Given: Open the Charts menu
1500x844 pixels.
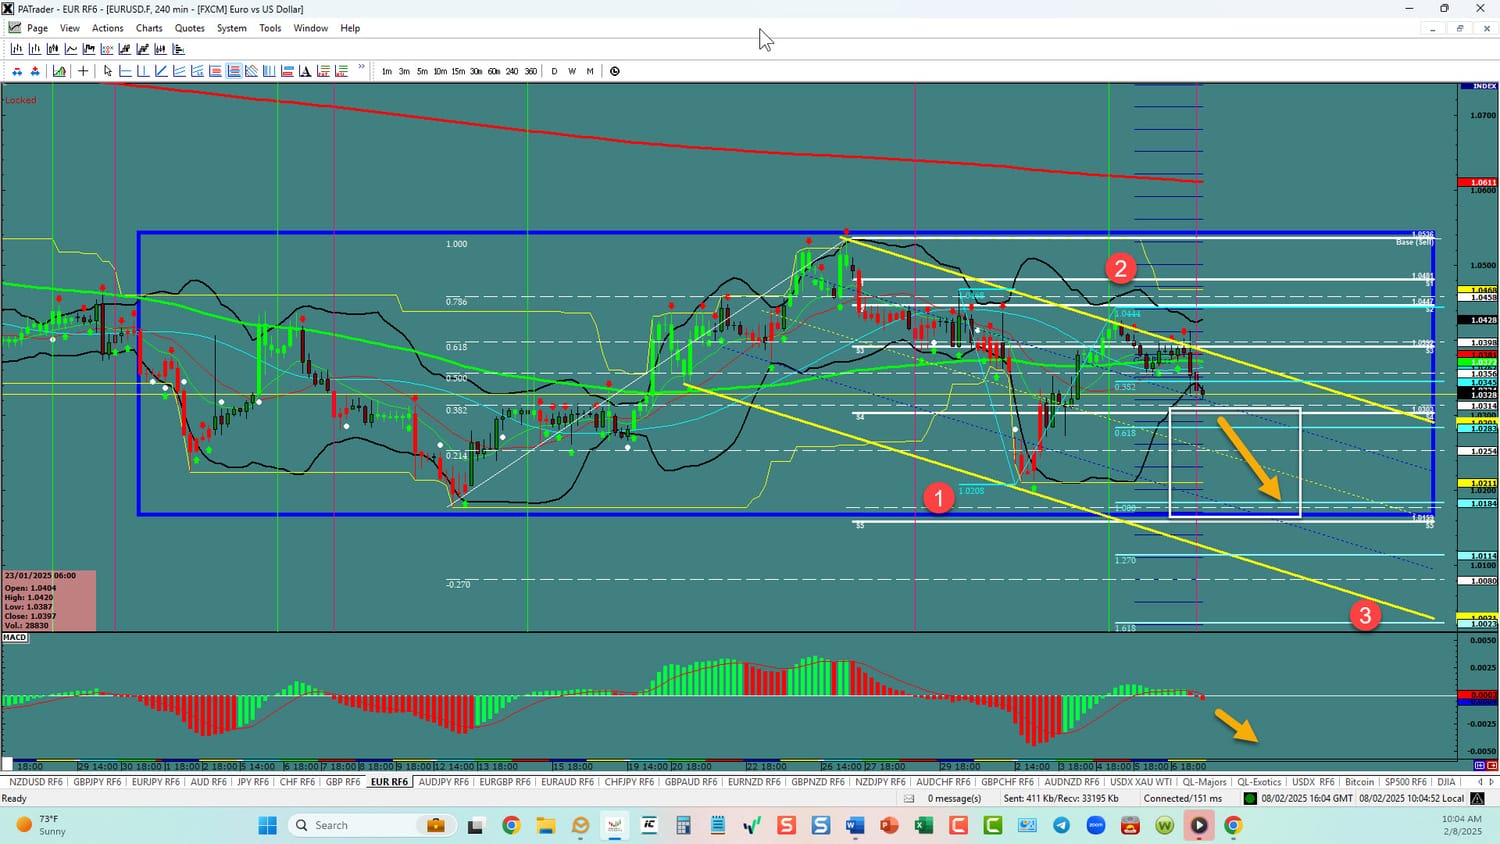Looking at the screenshot, I should 149,28.
